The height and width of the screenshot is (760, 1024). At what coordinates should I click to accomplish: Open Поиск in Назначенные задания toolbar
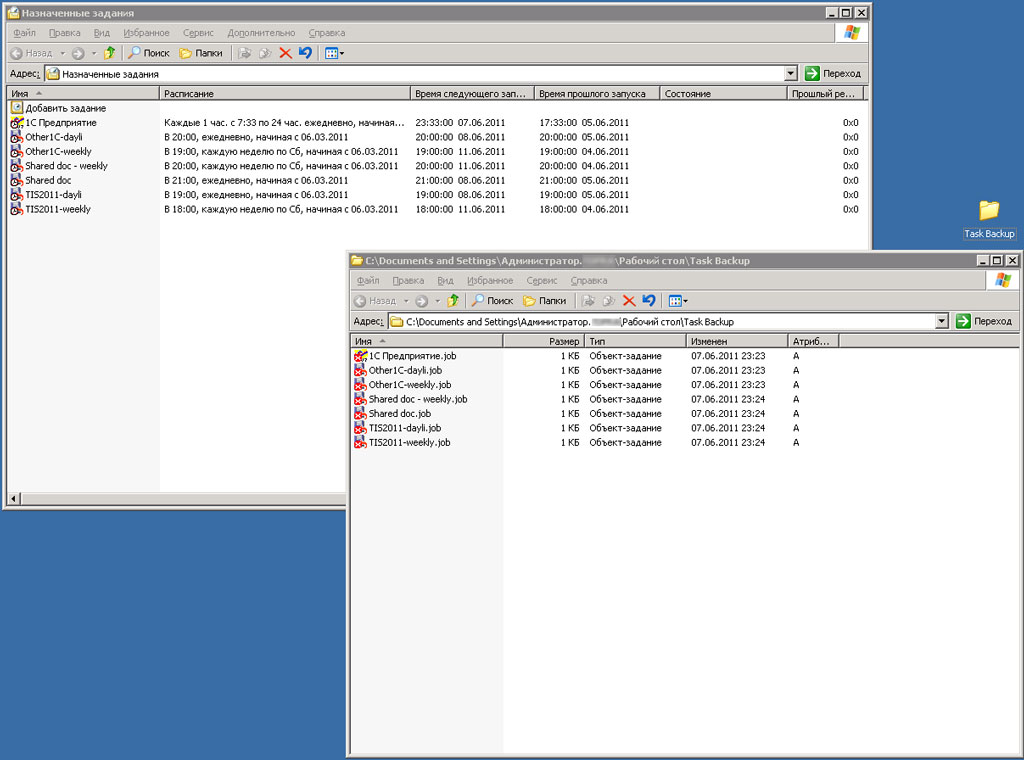tap(148, 53)
